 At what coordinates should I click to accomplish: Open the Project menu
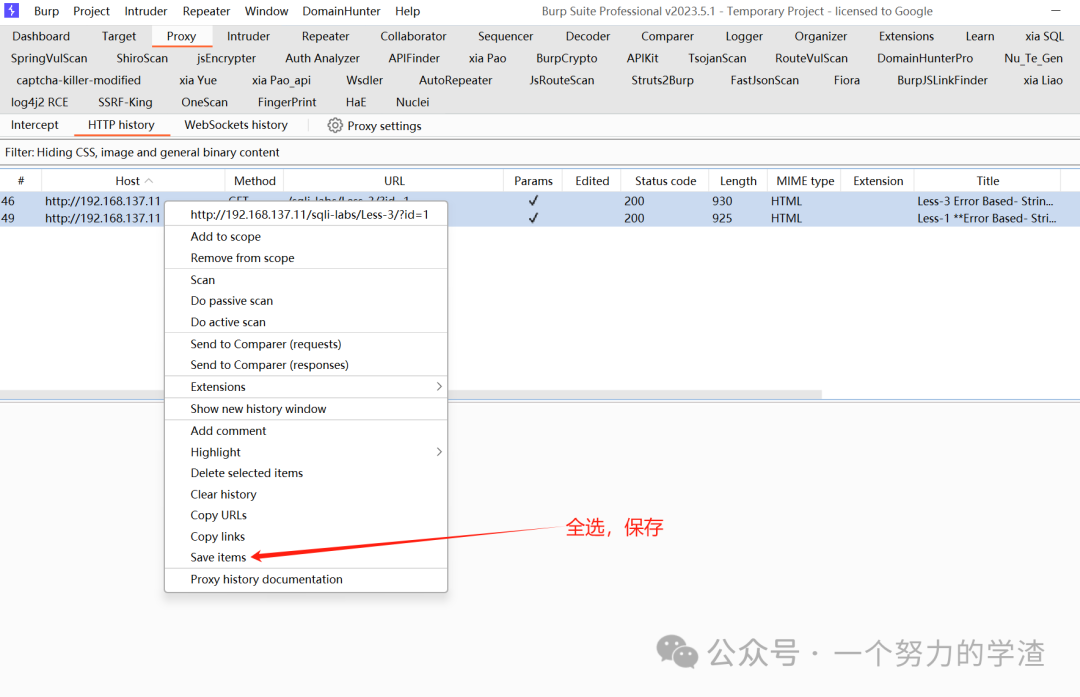(92, 11)
